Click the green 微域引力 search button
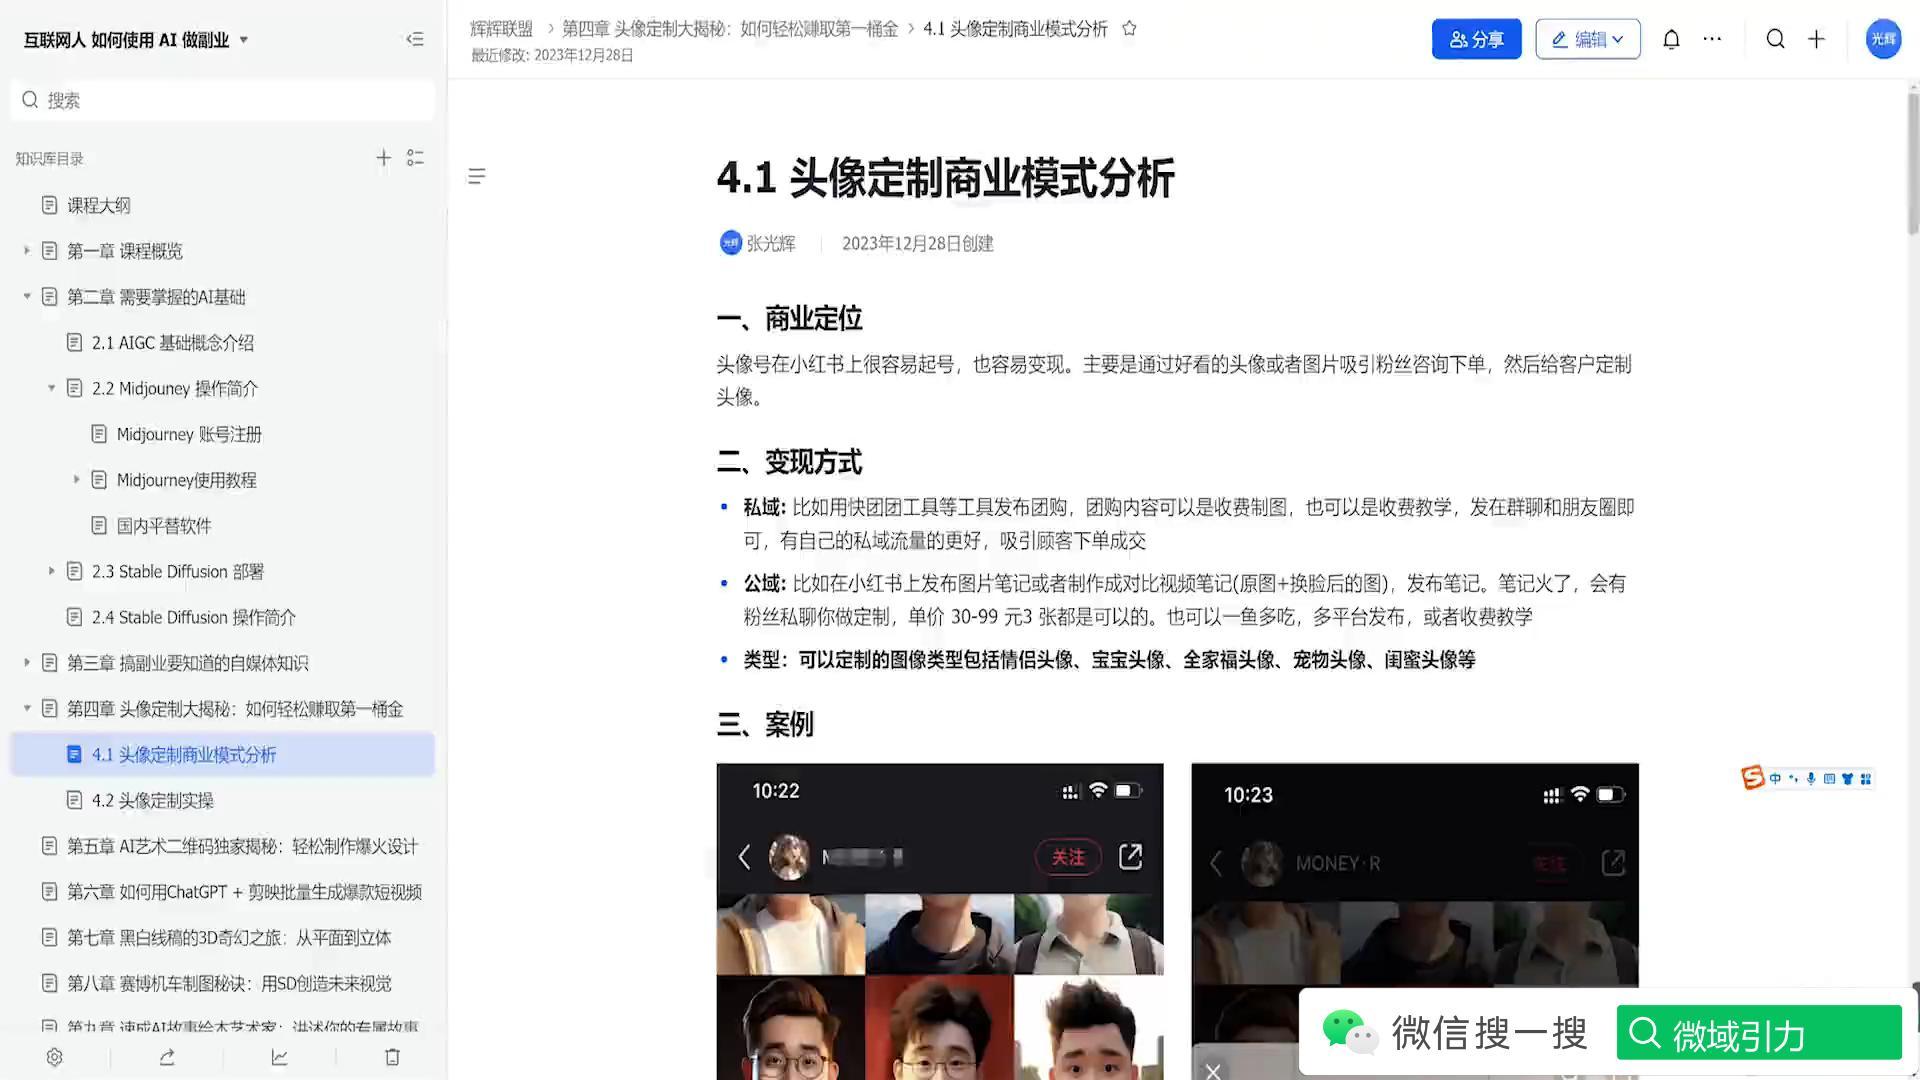Image resolution: width=1920 pixels, height=1080 pixels. pyautogui.click(x=1759, y=1032)
